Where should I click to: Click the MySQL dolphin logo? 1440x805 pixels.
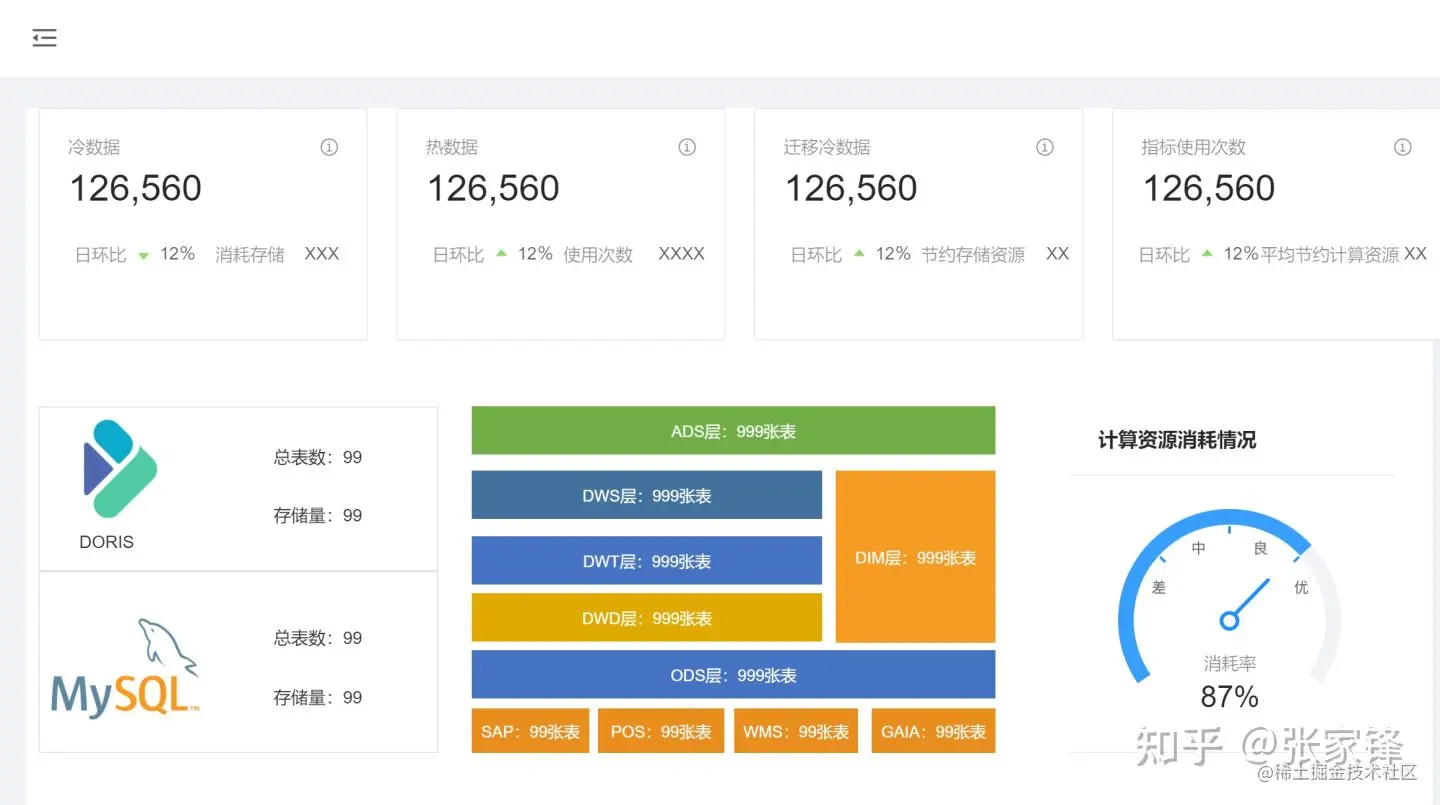coord(125,667)
